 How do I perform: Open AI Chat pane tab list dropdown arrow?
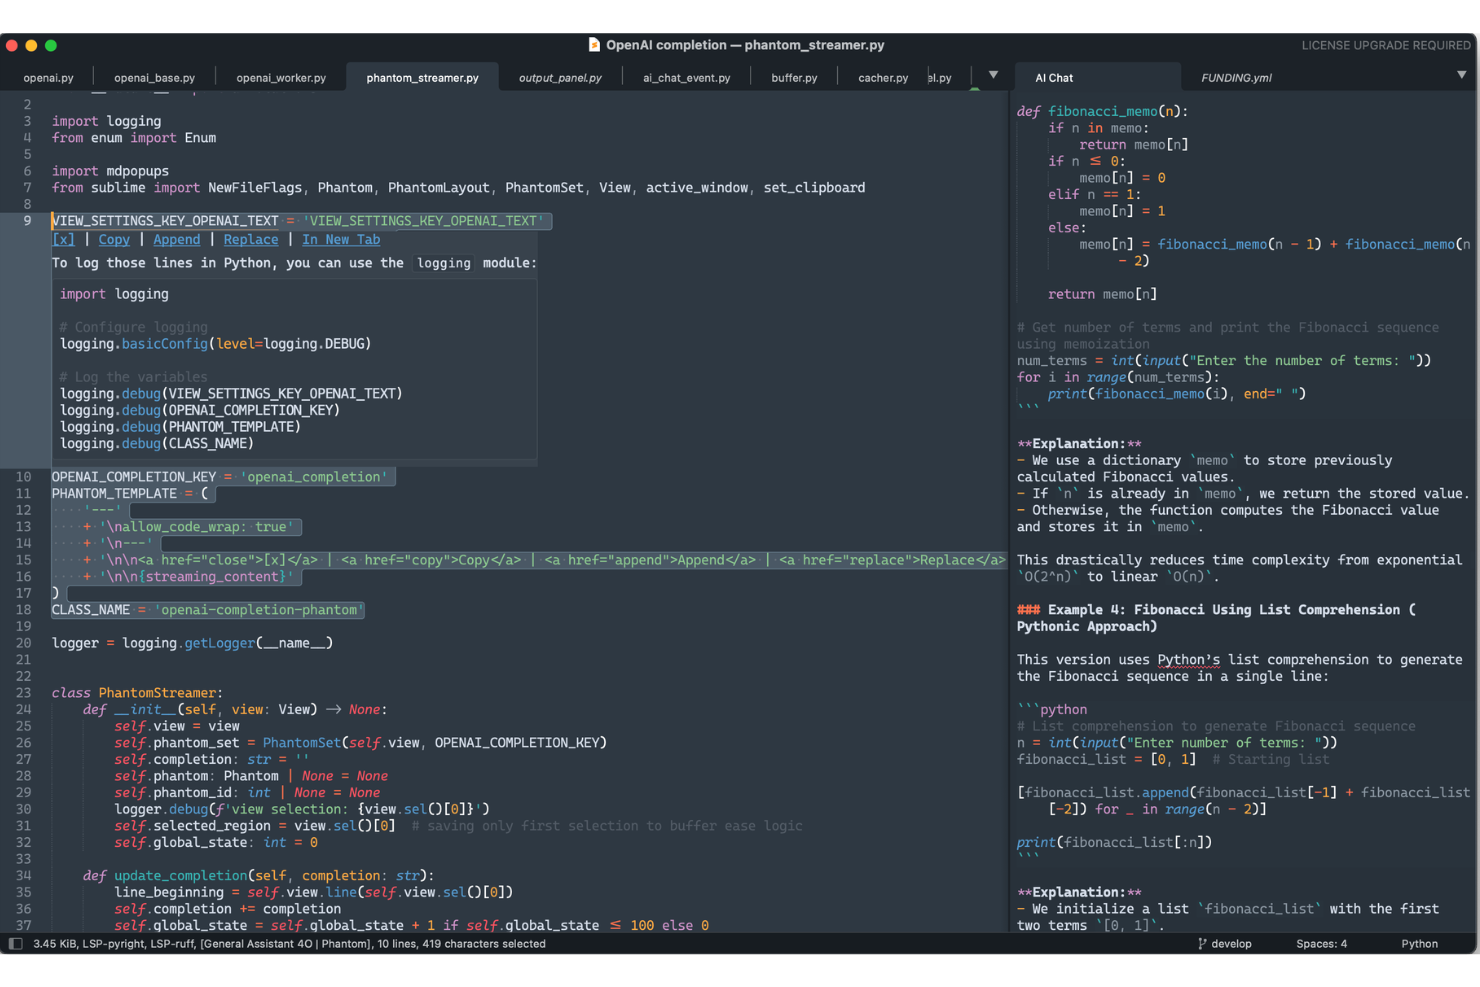click(1461, 75)
